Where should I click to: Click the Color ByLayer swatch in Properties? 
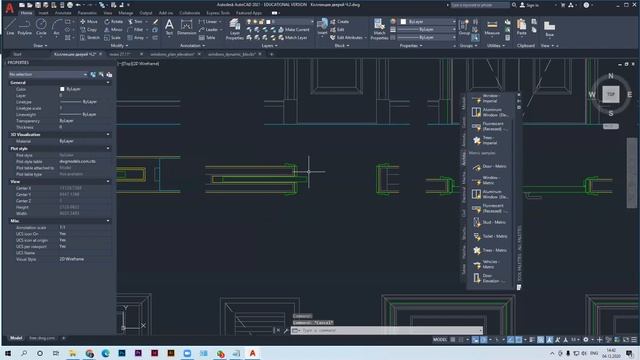[x=62, y=89]
